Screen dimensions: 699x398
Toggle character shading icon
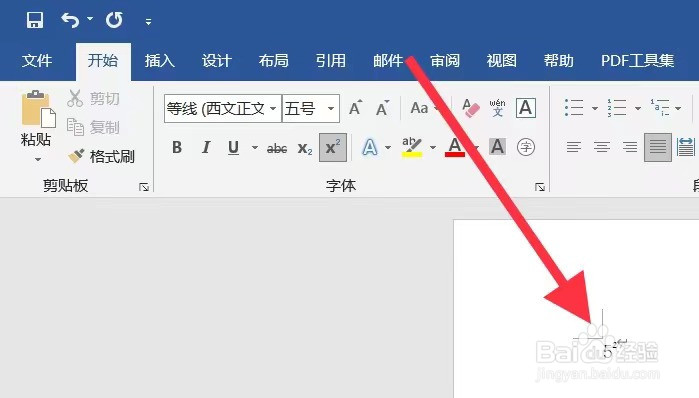498,147
